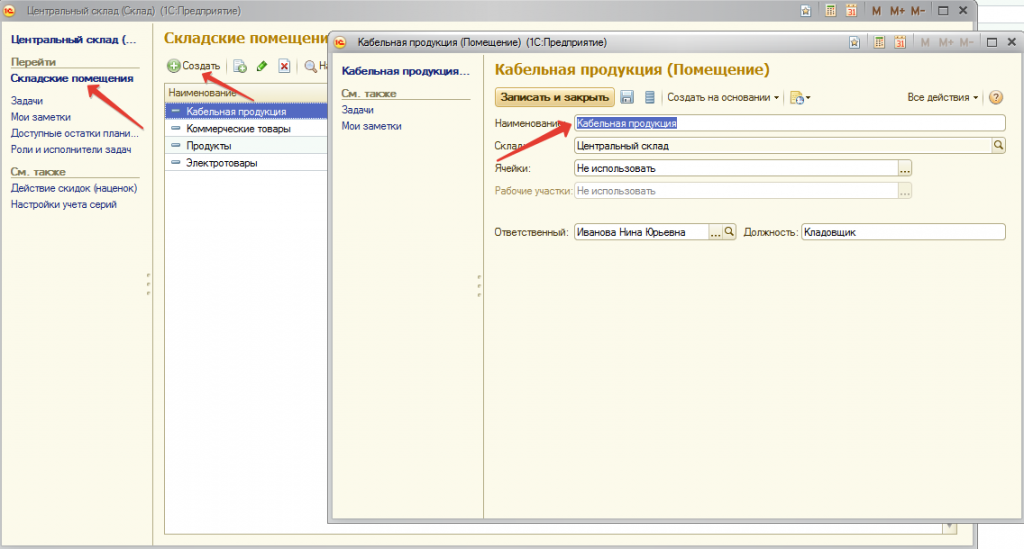Expand the Создать на основании dropdown
Screen dimensions: 1024x549
tap(724, 97)
